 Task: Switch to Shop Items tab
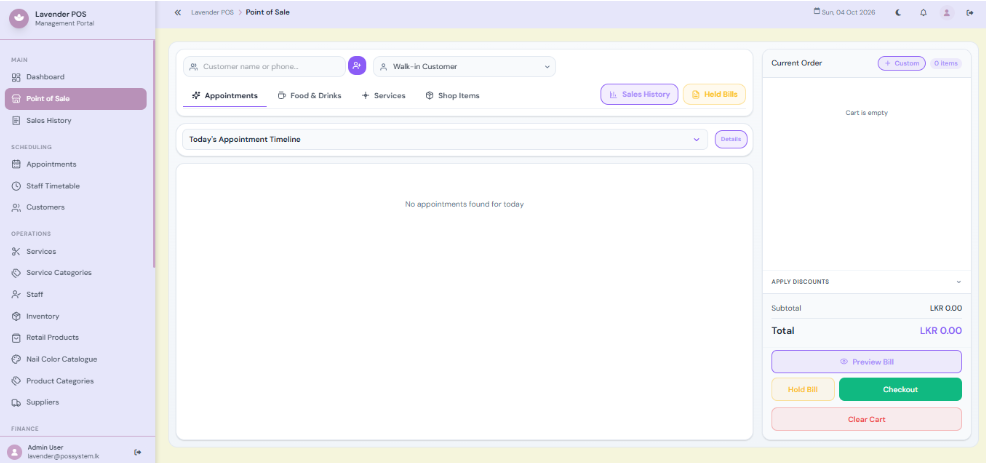[452, 96]
